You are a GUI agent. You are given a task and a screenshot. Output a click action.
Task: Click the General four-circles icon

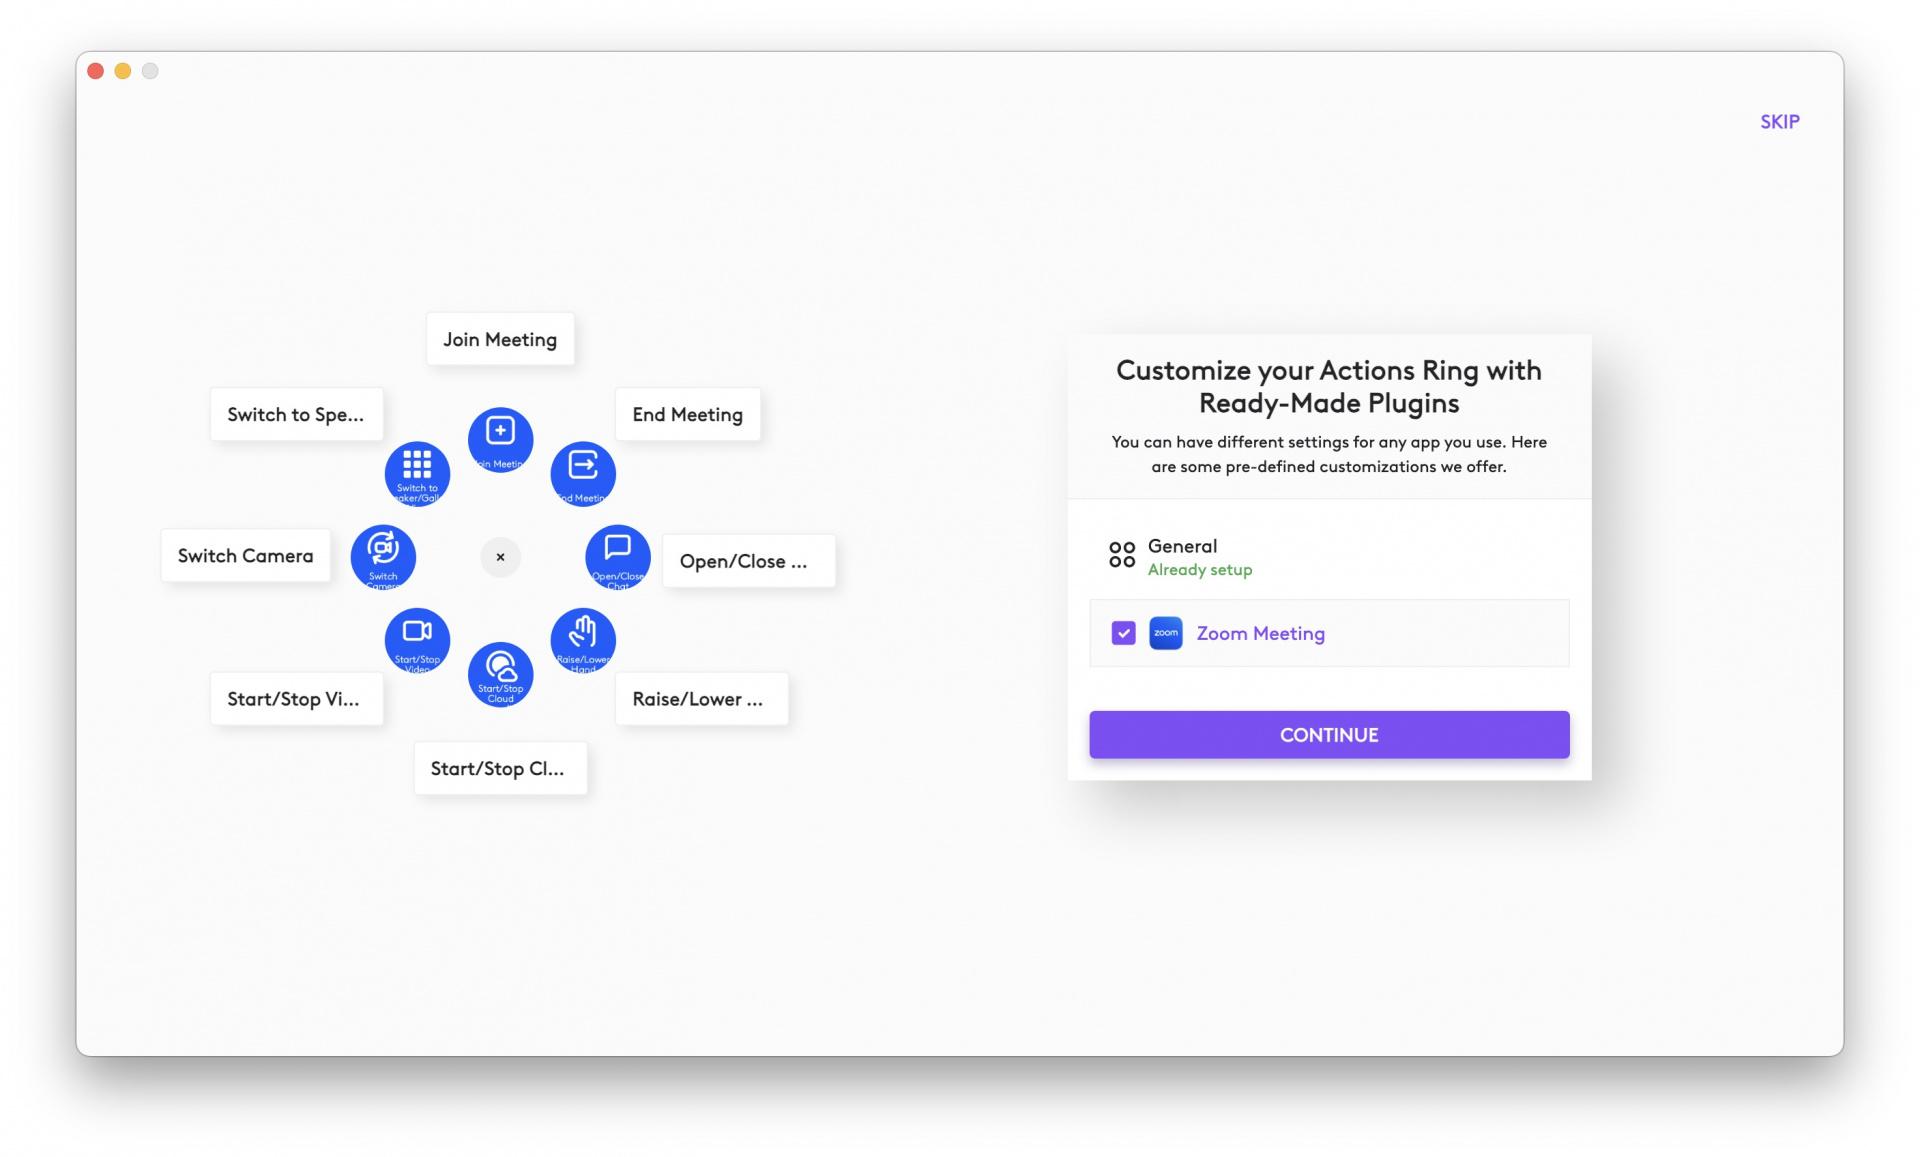(x=1122, y=555)
